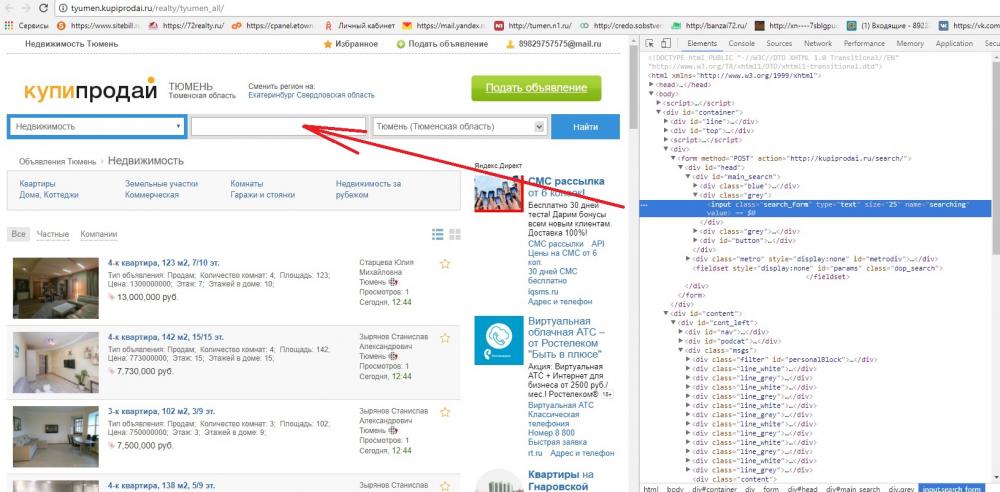
Task: Switch to the Performance DevTools tab
Action: tap(864, 43)
